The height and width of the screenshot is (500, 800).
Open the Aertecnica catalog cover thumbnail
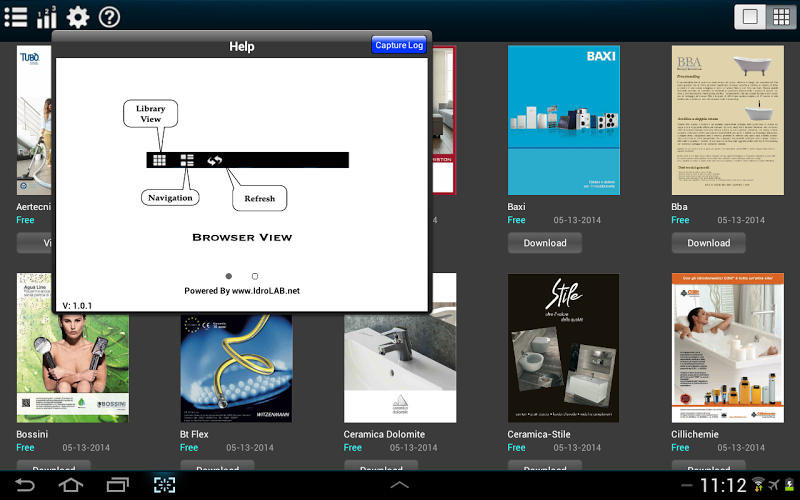point(34,120)
